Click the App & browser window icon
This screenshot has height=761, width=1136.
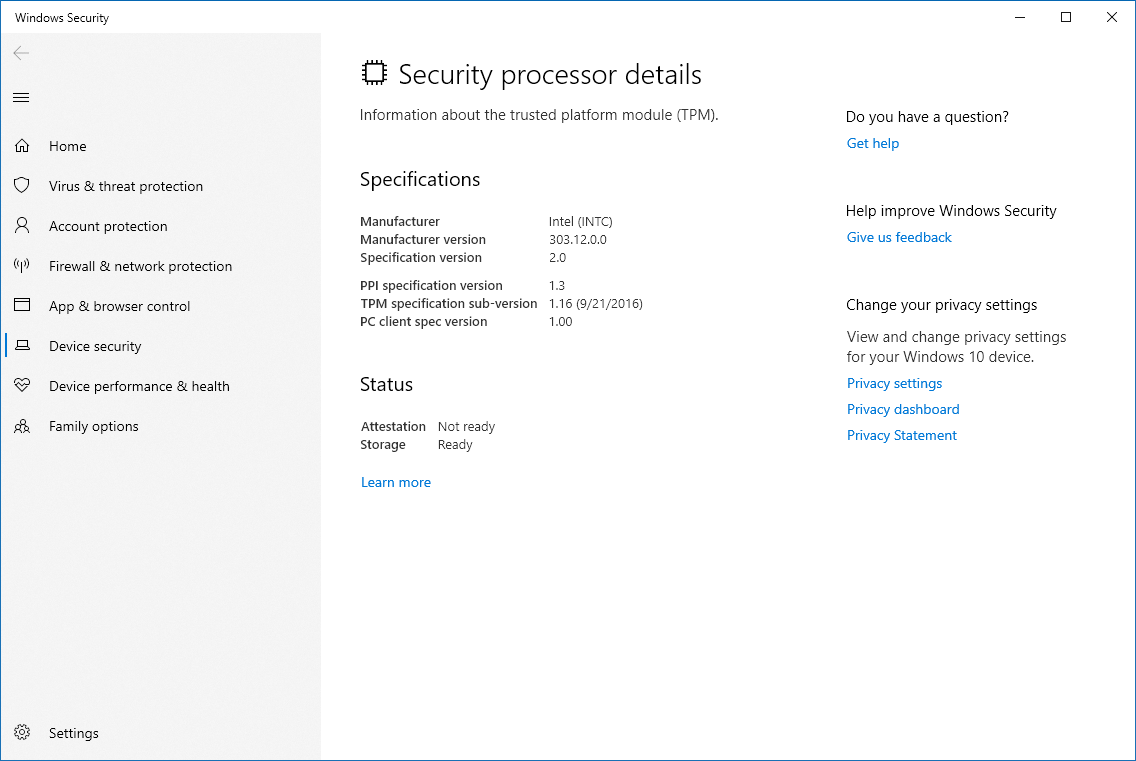[22, 305]
